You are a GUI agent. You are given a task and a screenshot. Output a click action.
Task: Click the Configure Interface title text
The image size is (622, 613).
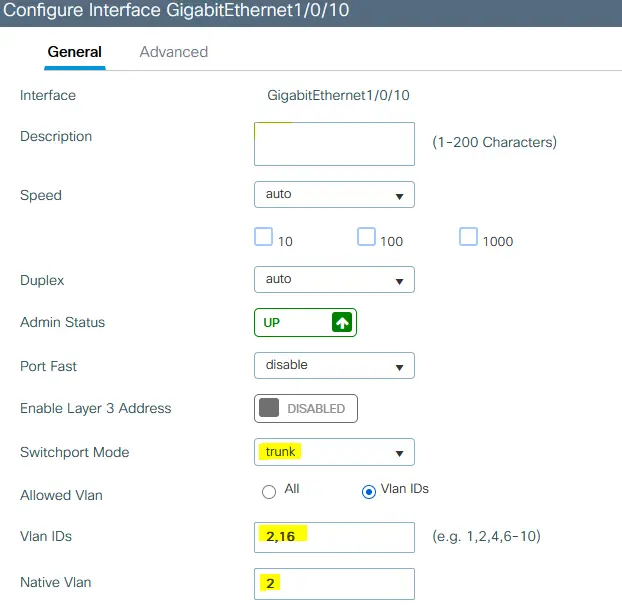point(176,10)
